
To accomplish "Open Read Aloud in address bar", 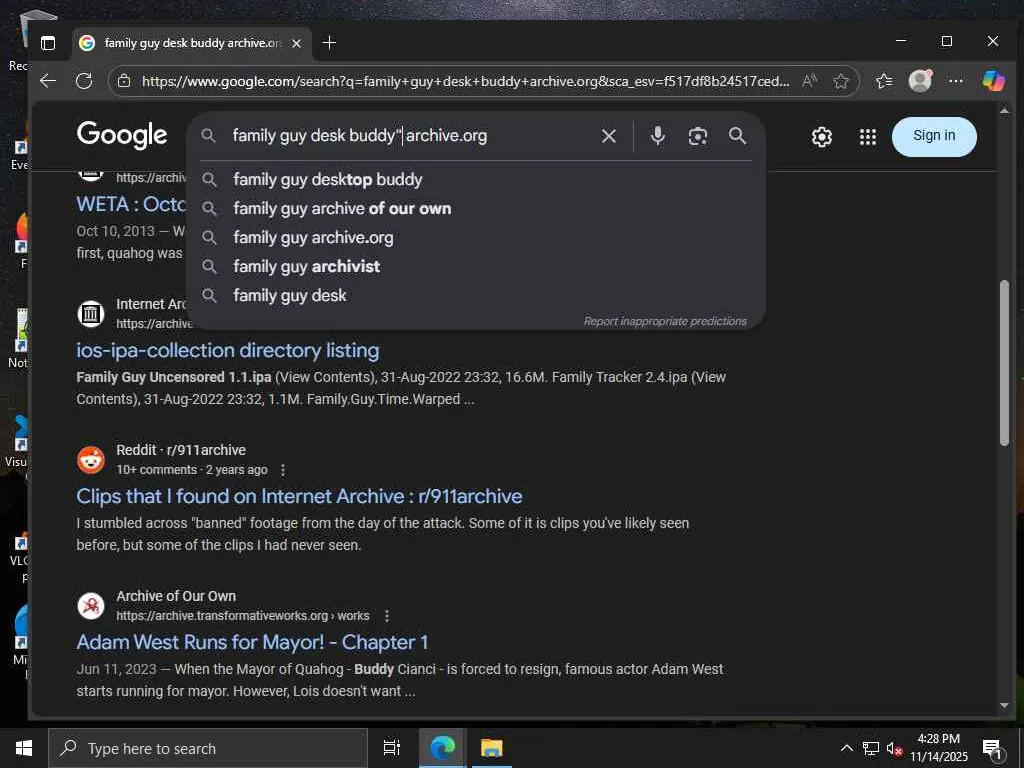I will (809, 81).
